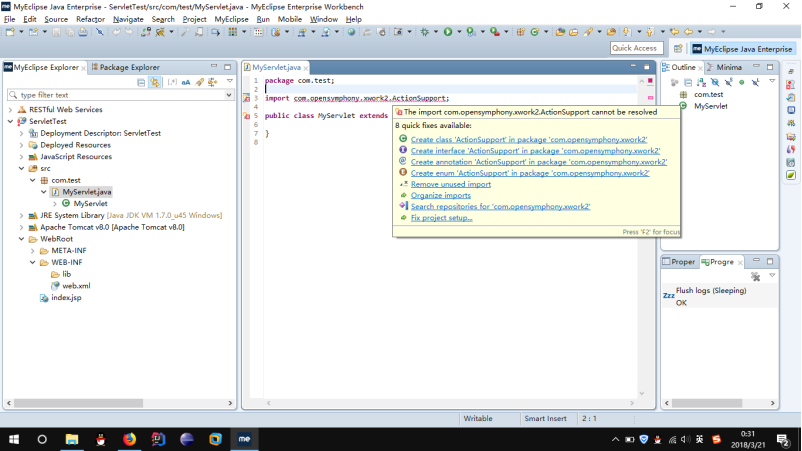802x451 pixels.
Task: Click the green Run toolbar button
Action: click(x=446, y=32)
